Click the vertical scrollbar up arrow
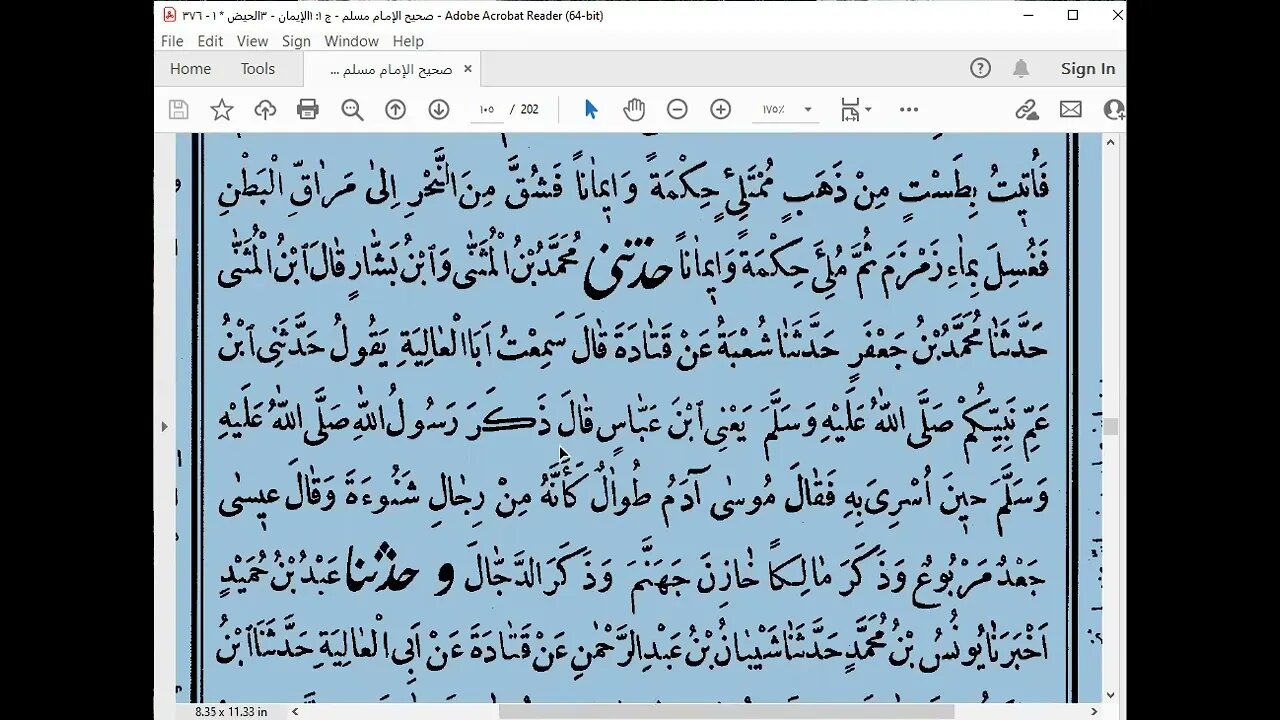 click(1111, 142)
